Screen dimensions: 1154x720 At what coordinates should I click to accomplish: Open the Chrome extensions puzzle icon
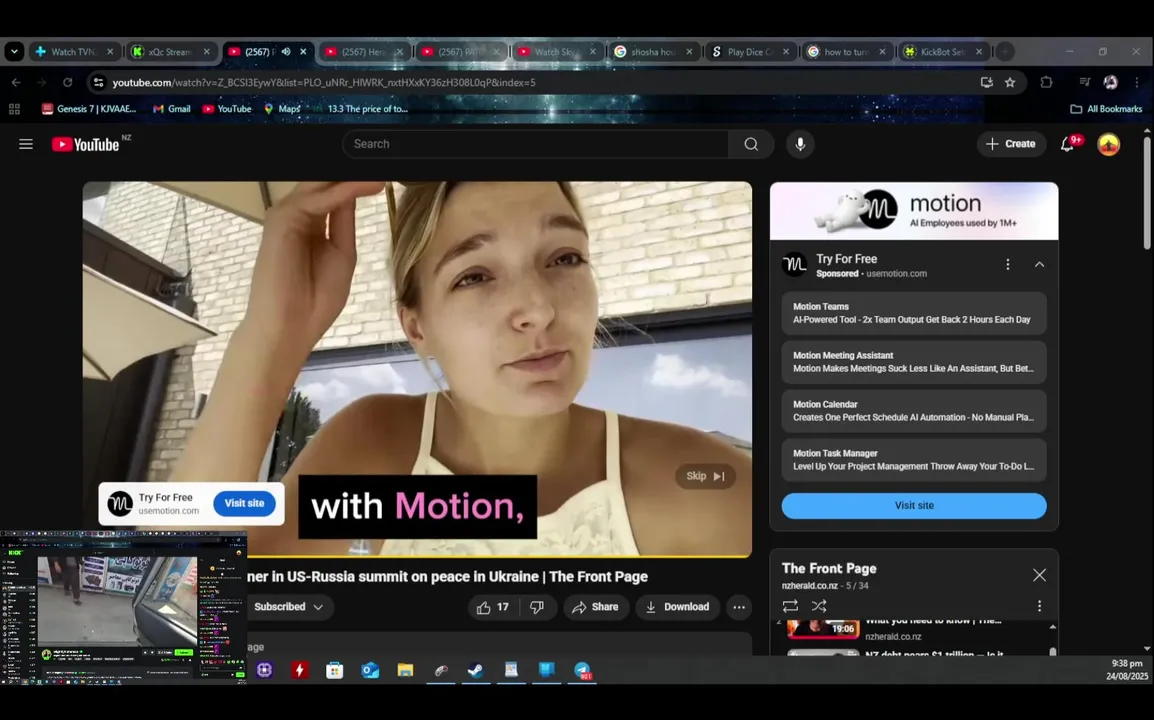(1046, 82)
